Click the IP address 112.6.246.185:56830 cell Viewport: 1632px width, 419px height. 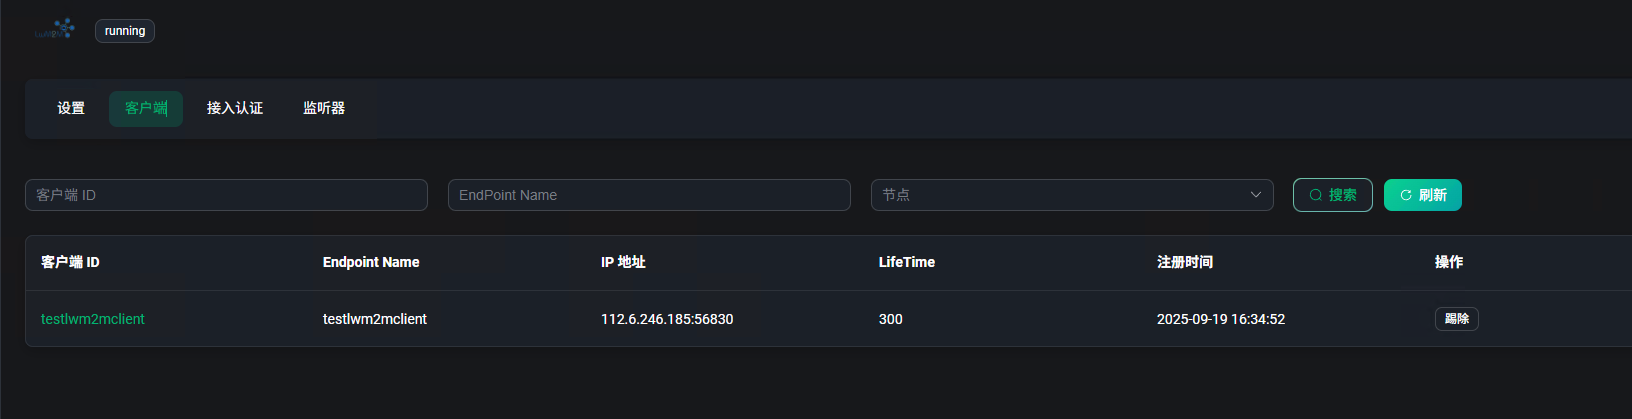pos(667,319)
